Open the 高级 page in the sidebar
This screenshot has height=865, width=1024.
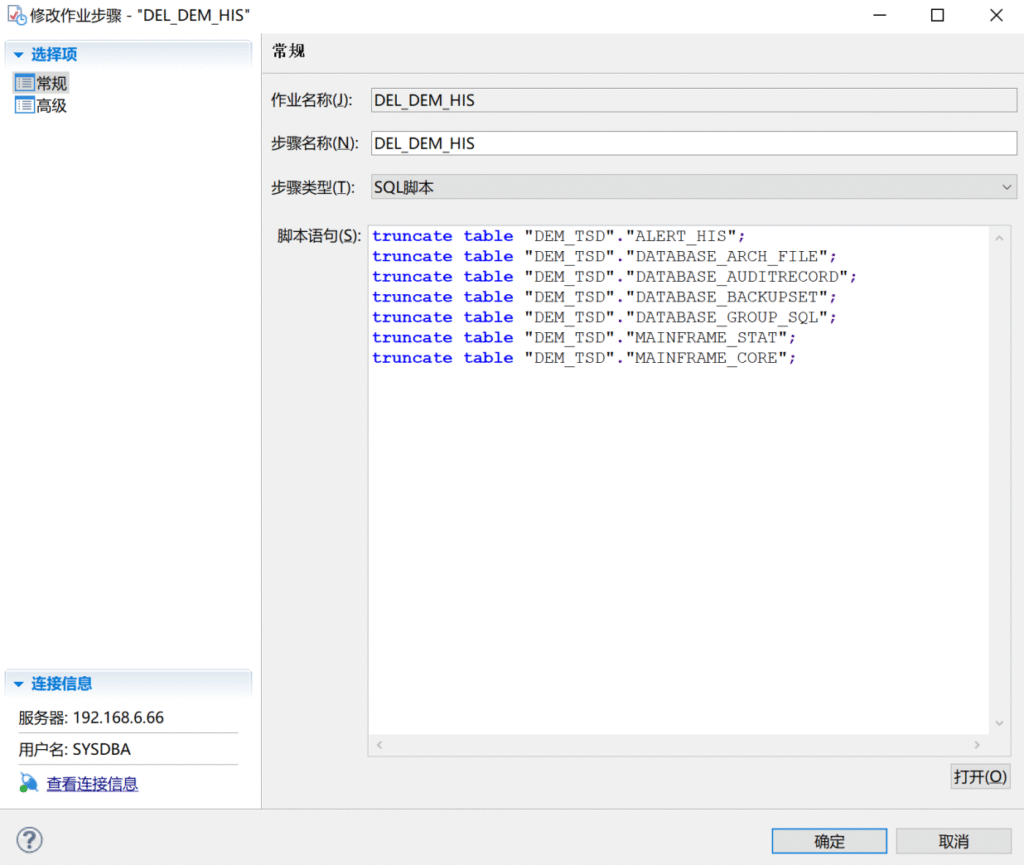(x=51, y=106)
